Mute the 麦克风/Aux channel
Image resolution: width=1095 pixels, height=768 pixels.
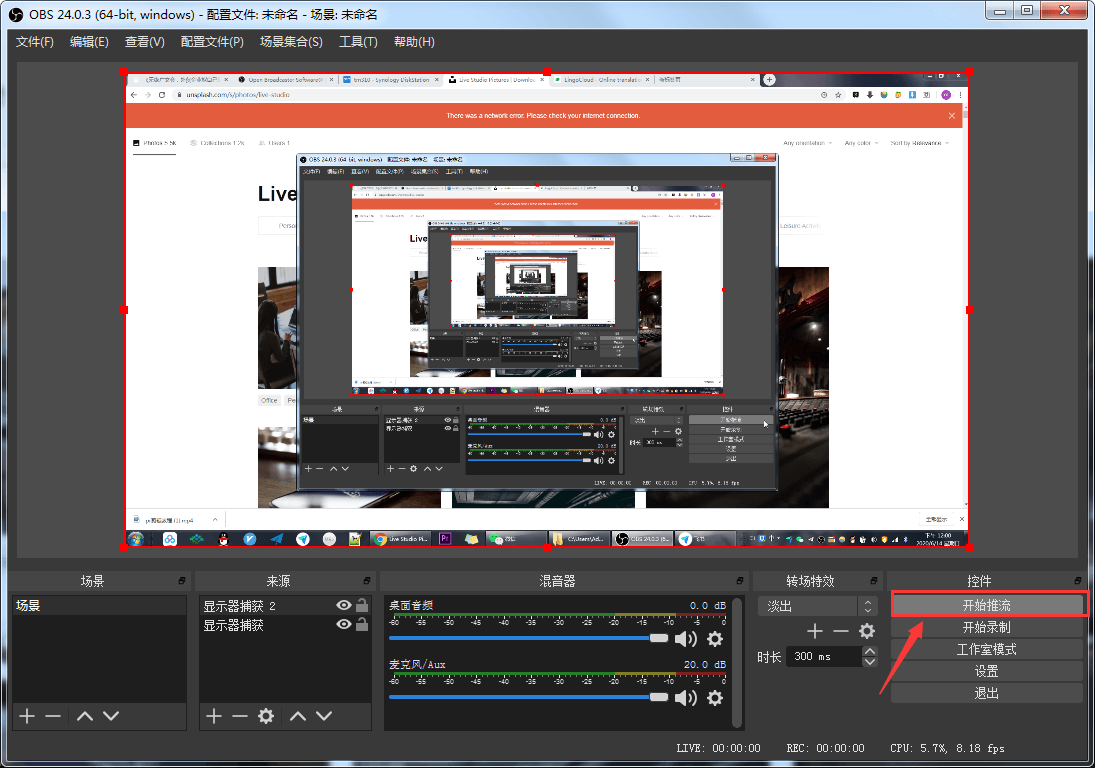pyautogui.click(x=686, y=698)
